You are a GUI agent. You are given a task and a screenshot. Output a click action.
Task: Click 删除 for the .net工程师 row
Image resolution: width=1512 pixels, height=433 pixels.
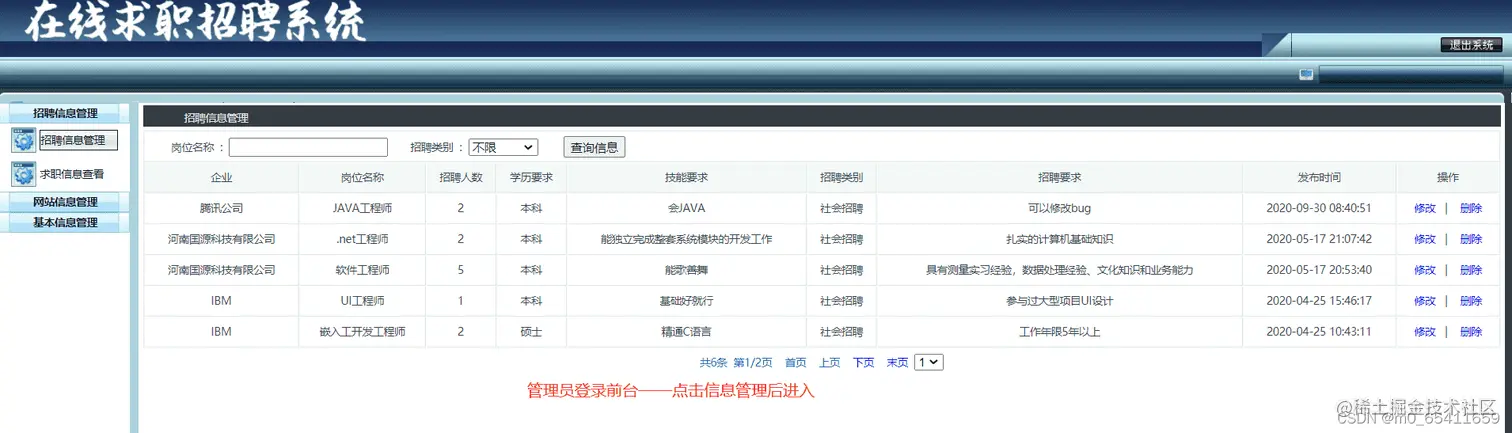[x=1471, y=240]
